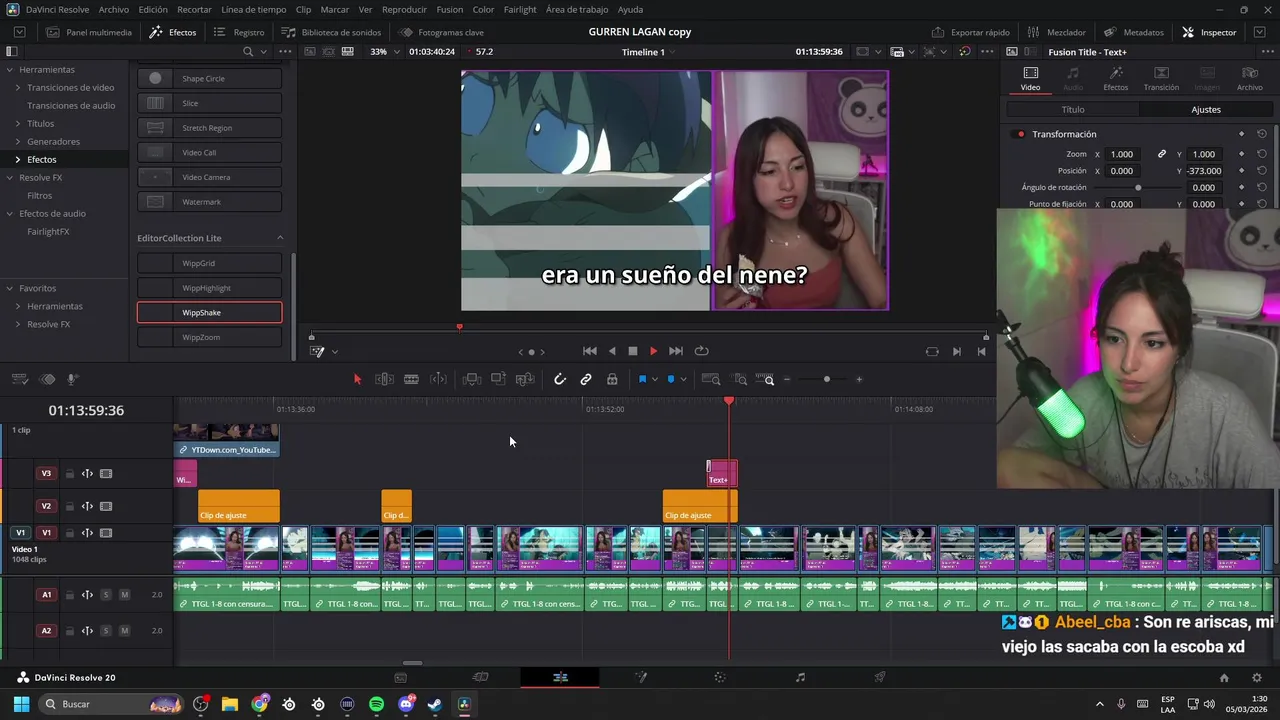
Task: Collapse the EditorCollection Lite group
Action: tap(280, 238)
